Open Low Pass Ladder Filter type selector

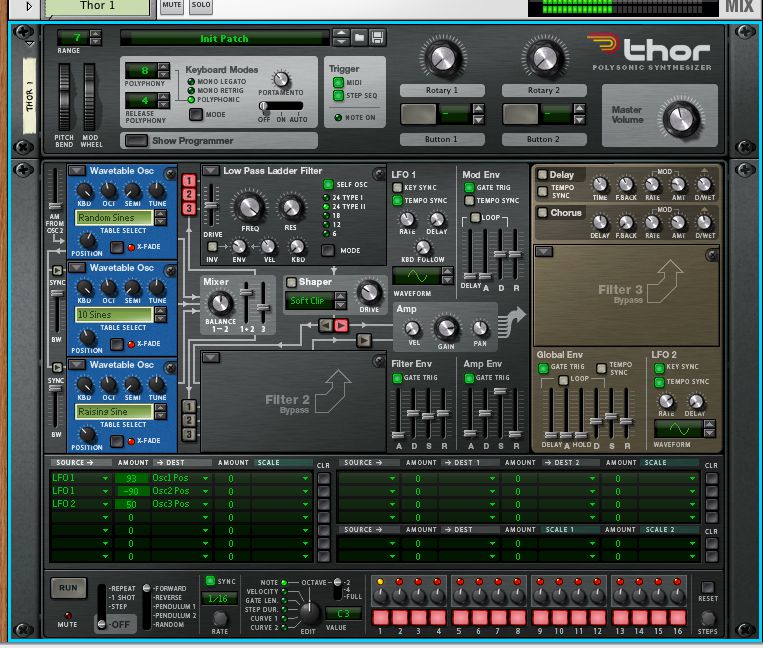pos(210,171)
